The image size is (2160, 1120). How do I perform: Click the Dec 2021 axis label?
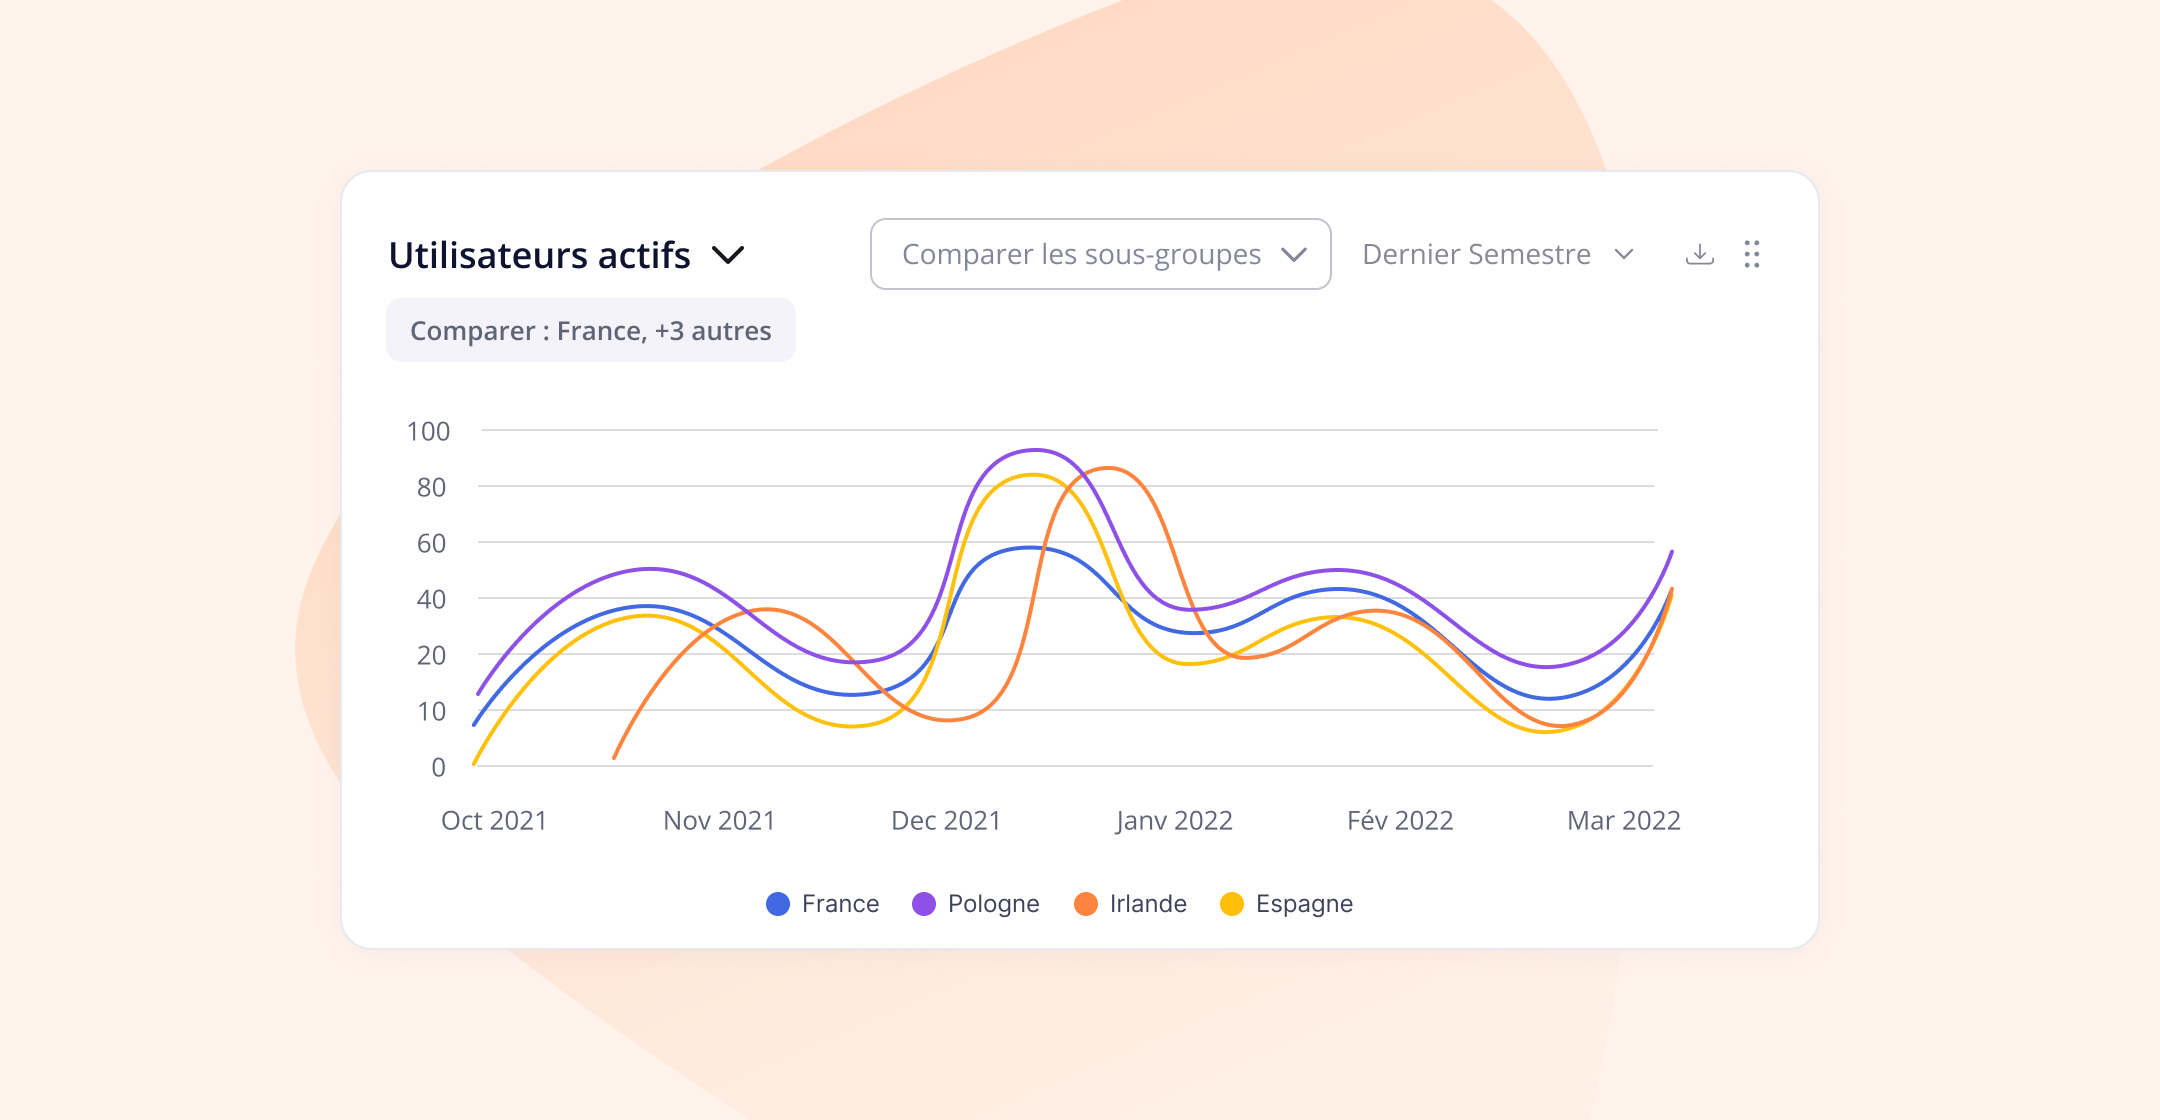coord(946,820)
